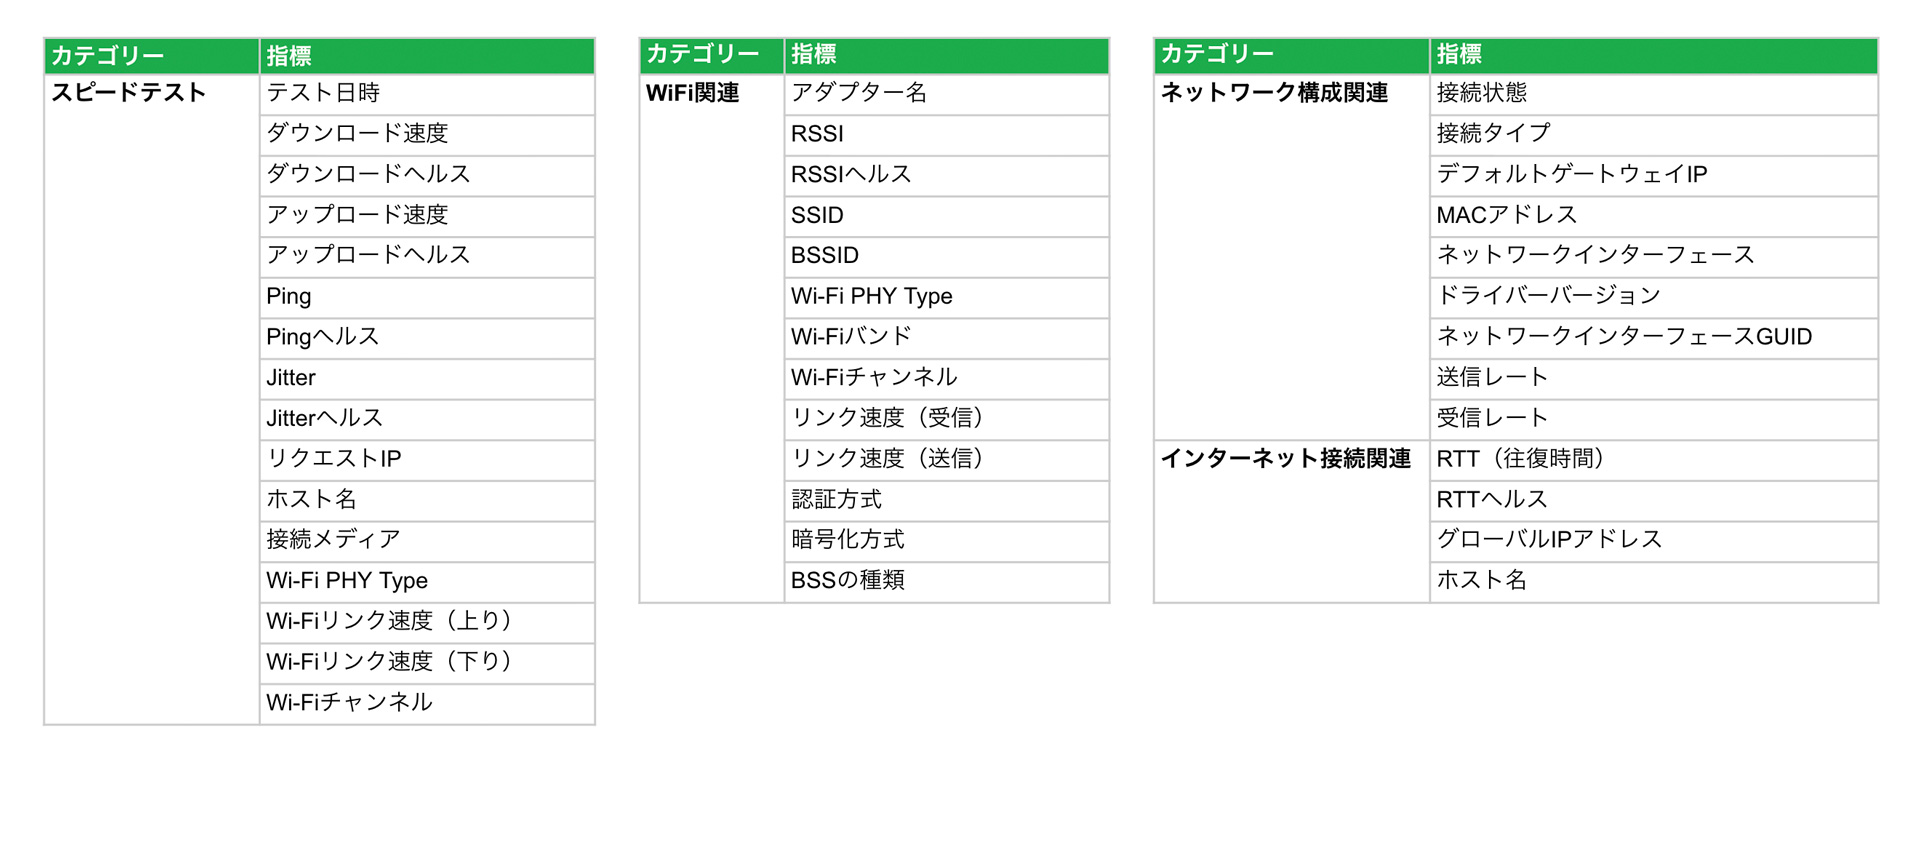Click the 接続メディア cell
The height and width of the screenshot is (854, 1920).
tap(333, 540)
